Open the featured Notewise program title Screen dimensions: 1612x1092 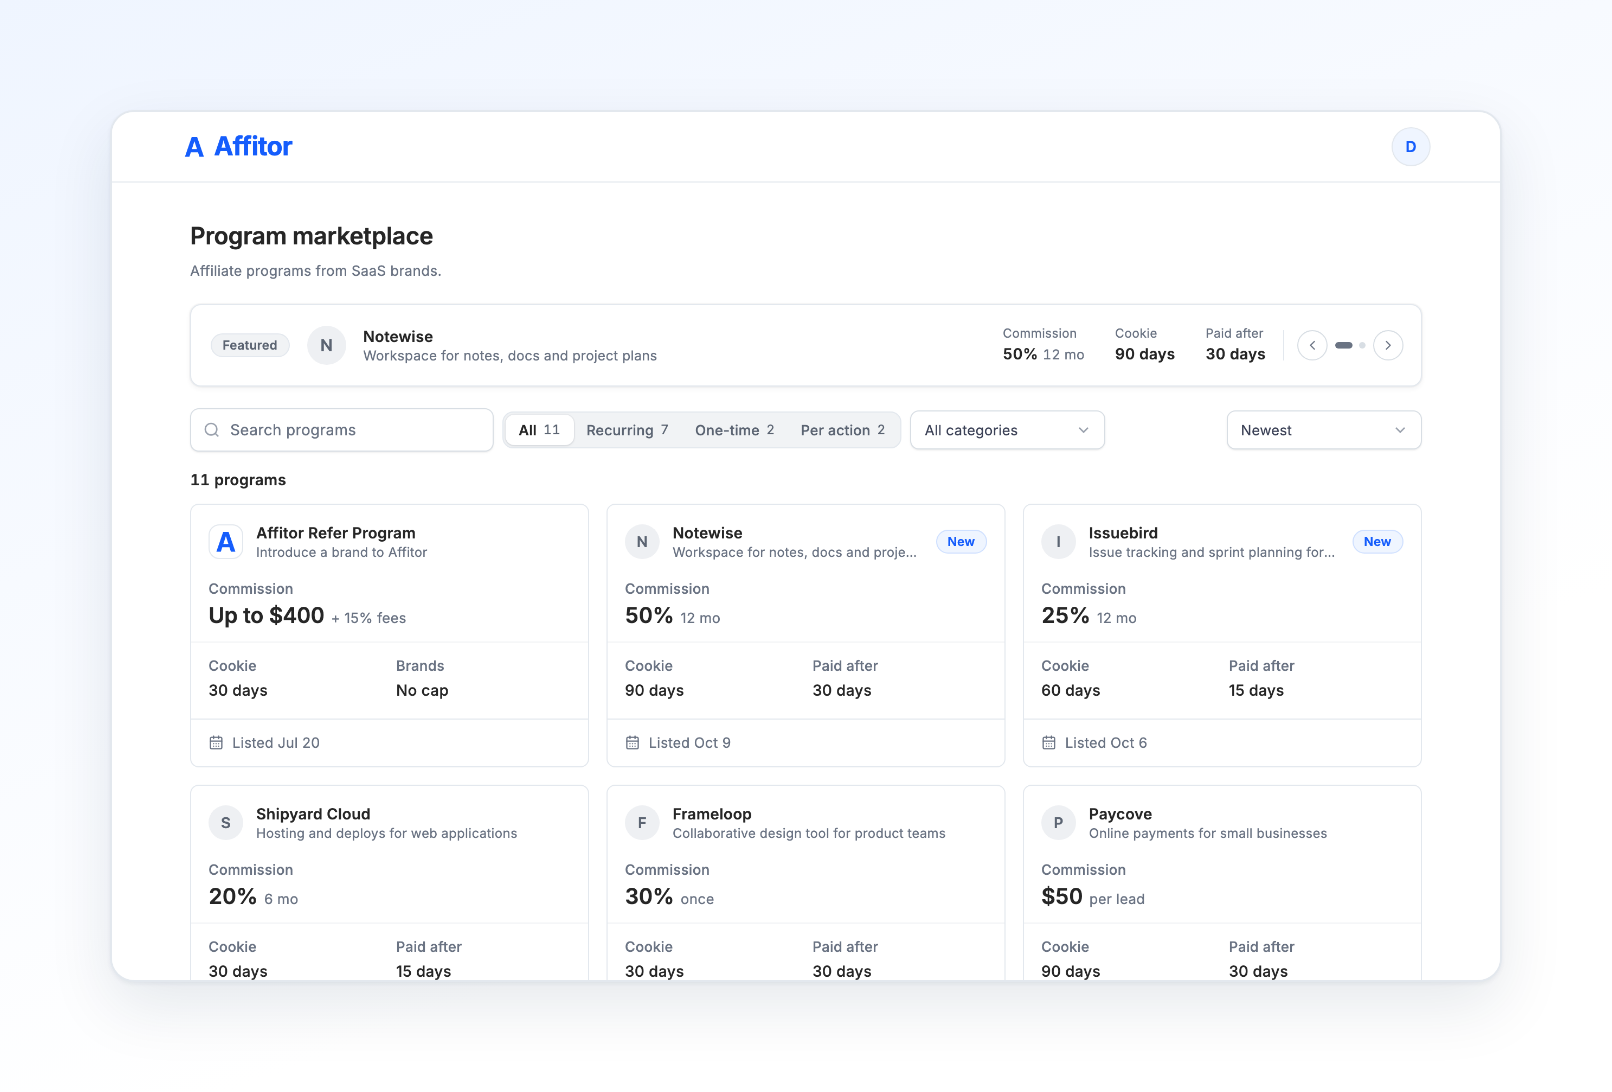click(398, 337)
